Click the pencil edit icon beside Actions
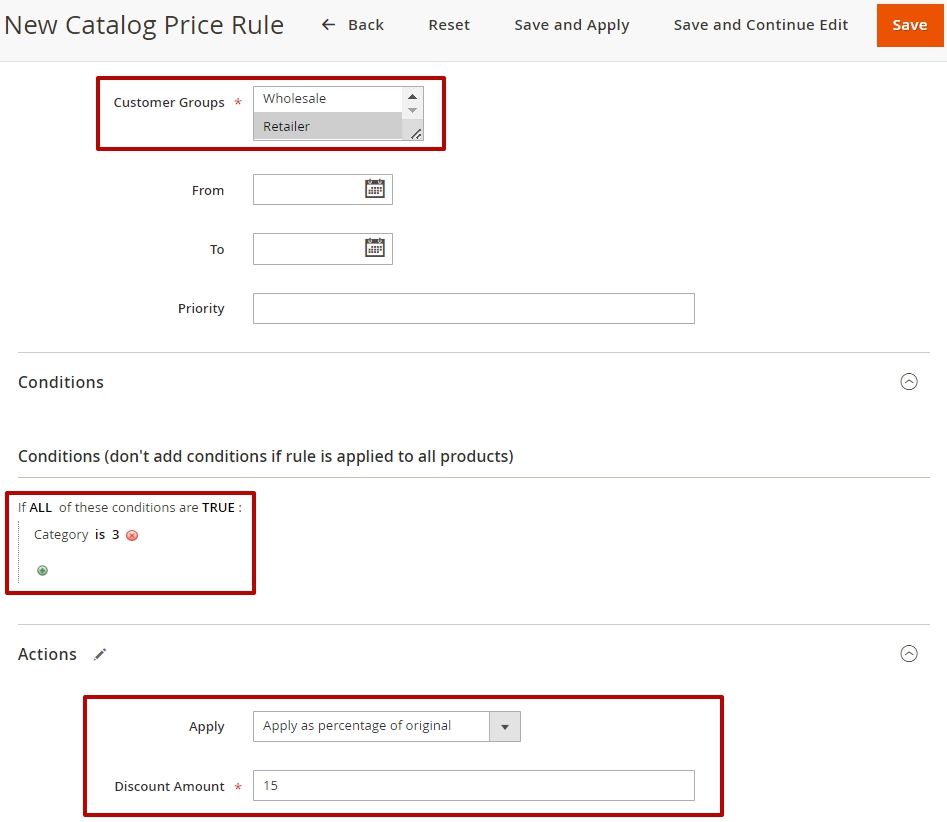This screenshot has width=947, height=822. (x=100, y=654)
